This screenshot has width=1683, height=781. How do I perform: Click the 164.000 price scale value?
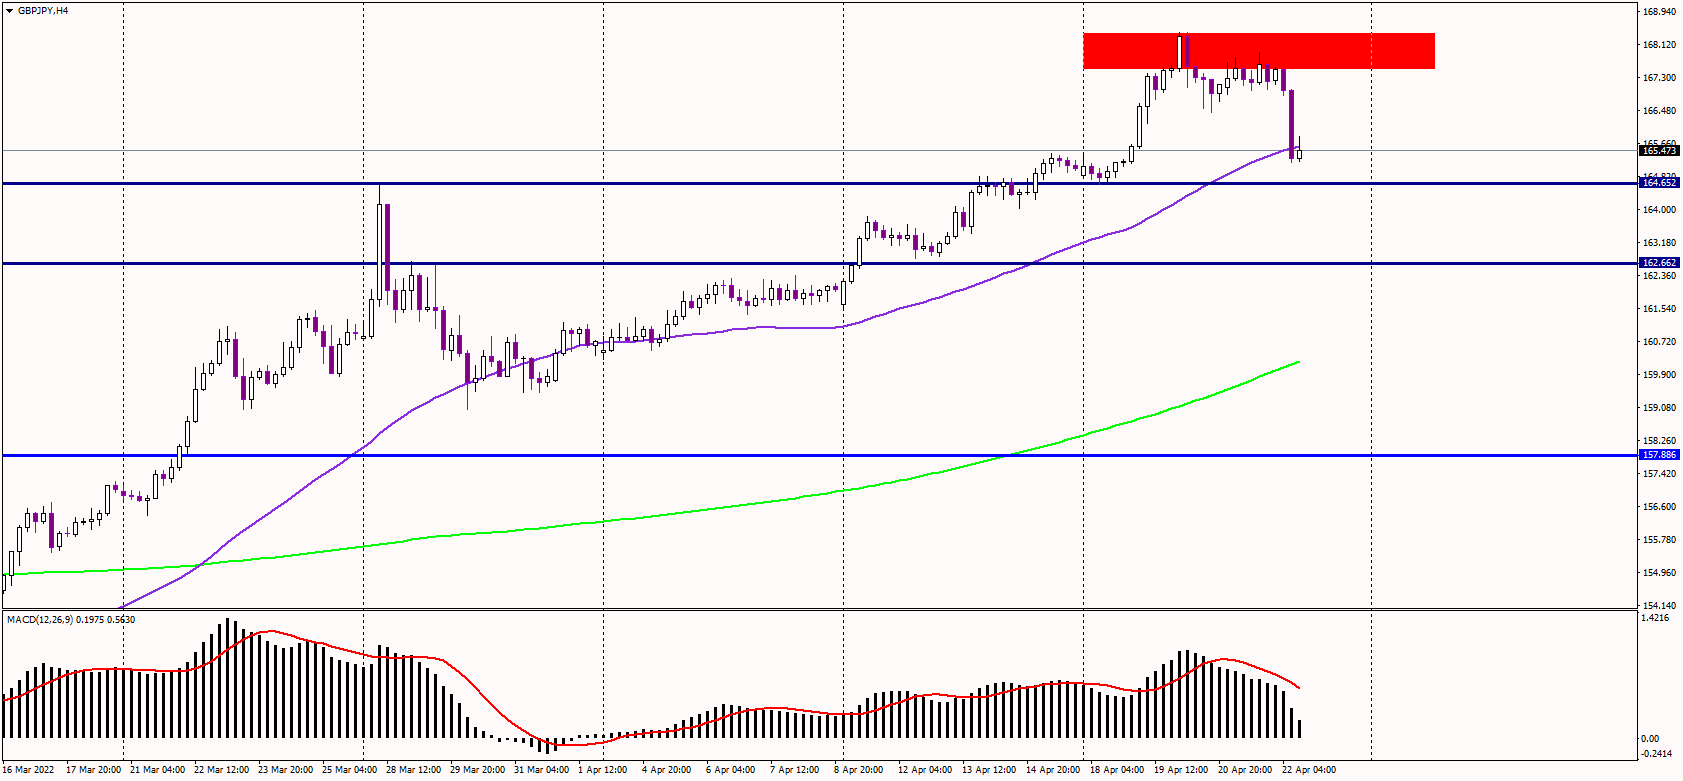click(1660, 210)
